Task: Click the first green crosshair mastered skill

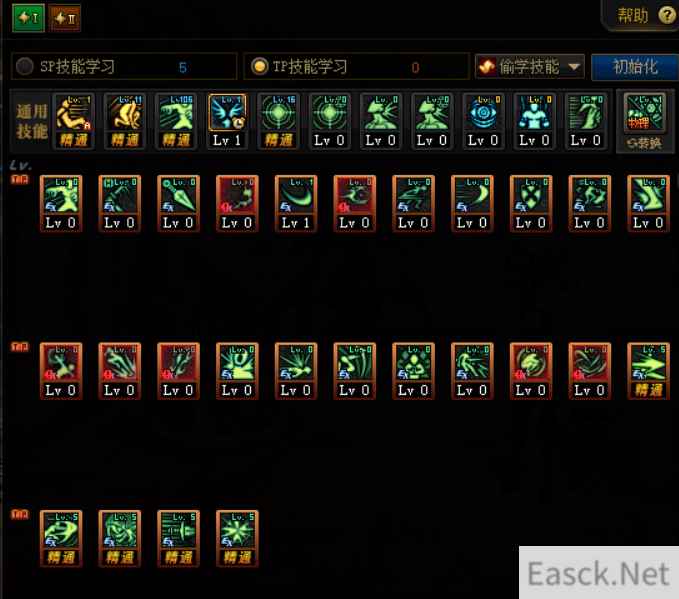Action: coord(278,121)
